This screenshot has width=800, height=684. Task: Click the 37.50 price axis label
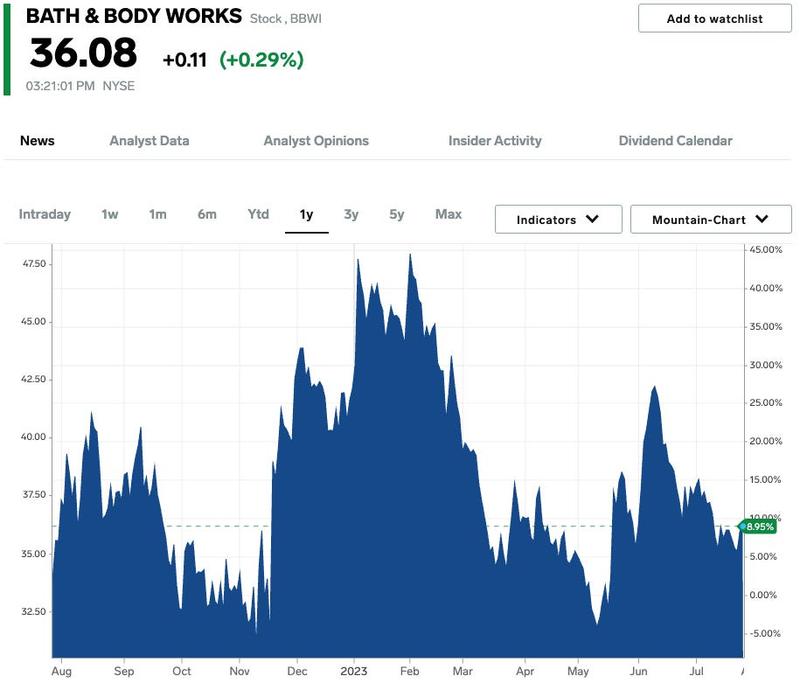[x=34, y=495]
